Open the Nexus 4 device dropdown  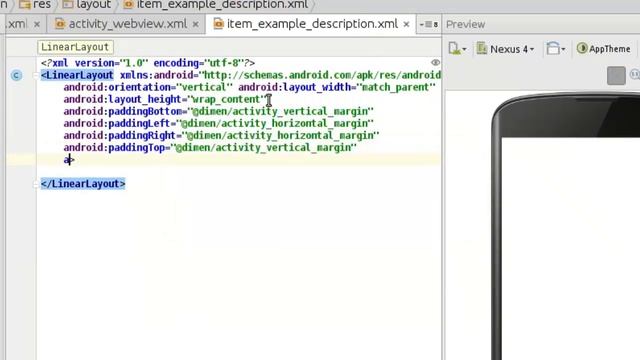point(505,49)
